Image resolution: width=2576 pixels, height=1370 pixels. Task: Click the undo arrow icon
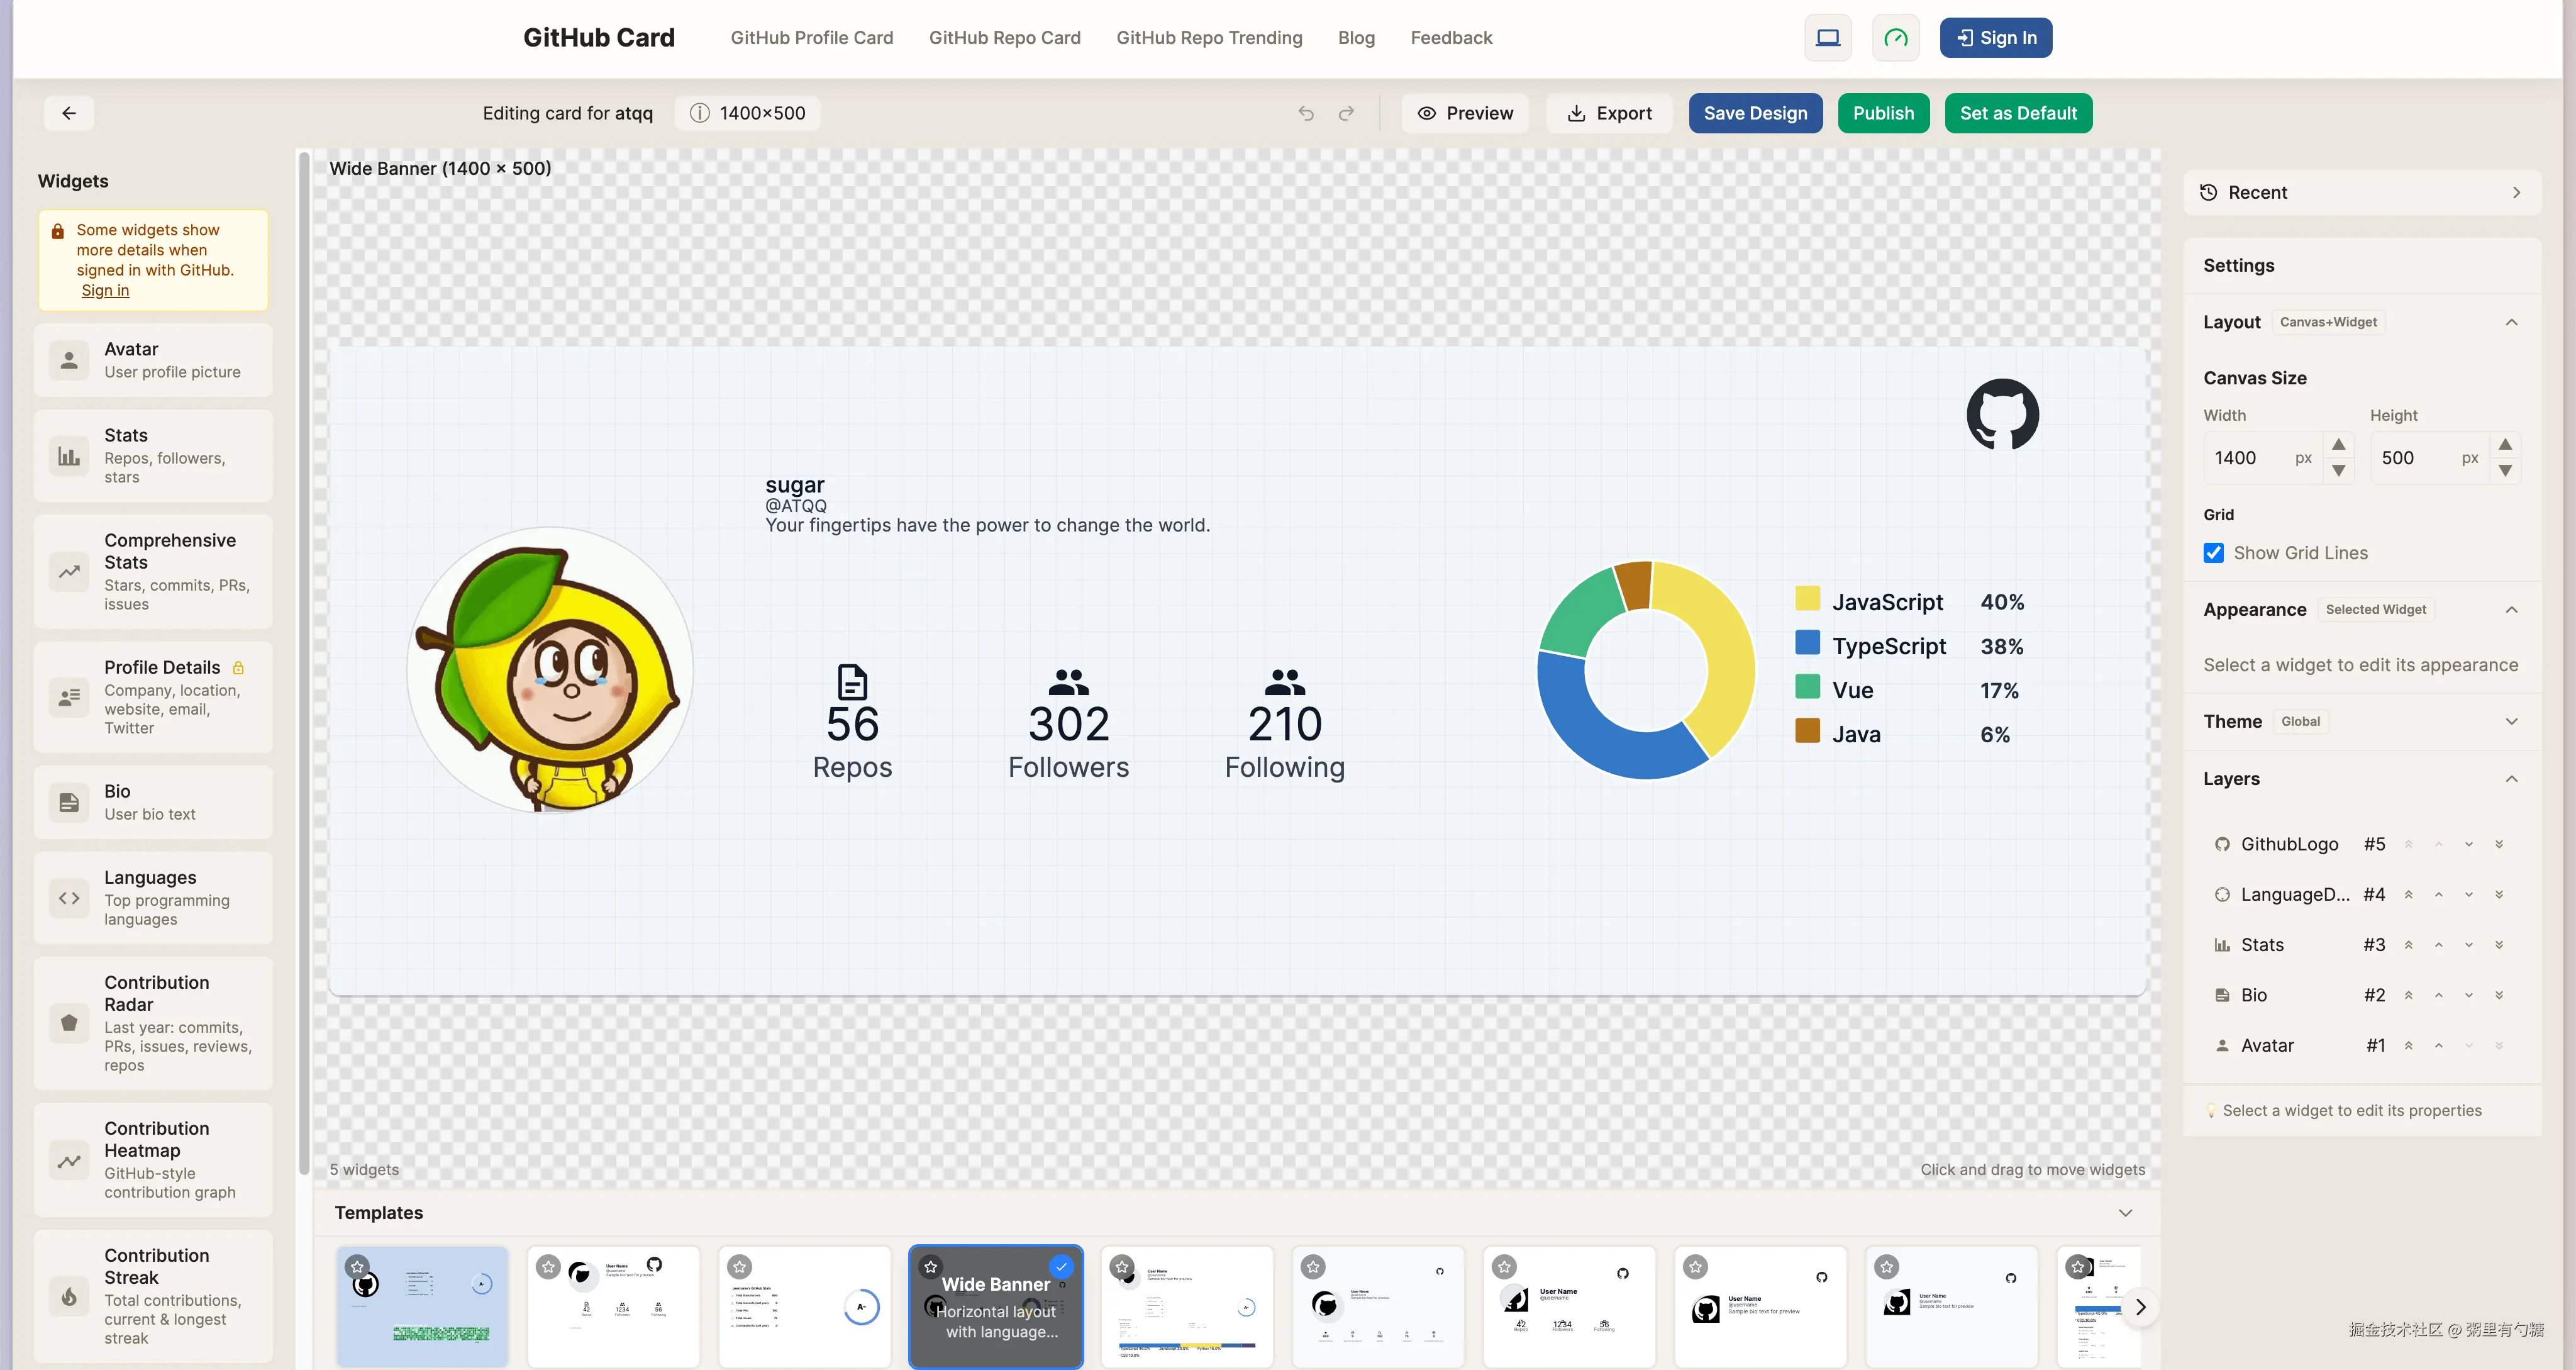click(1306, 113)
